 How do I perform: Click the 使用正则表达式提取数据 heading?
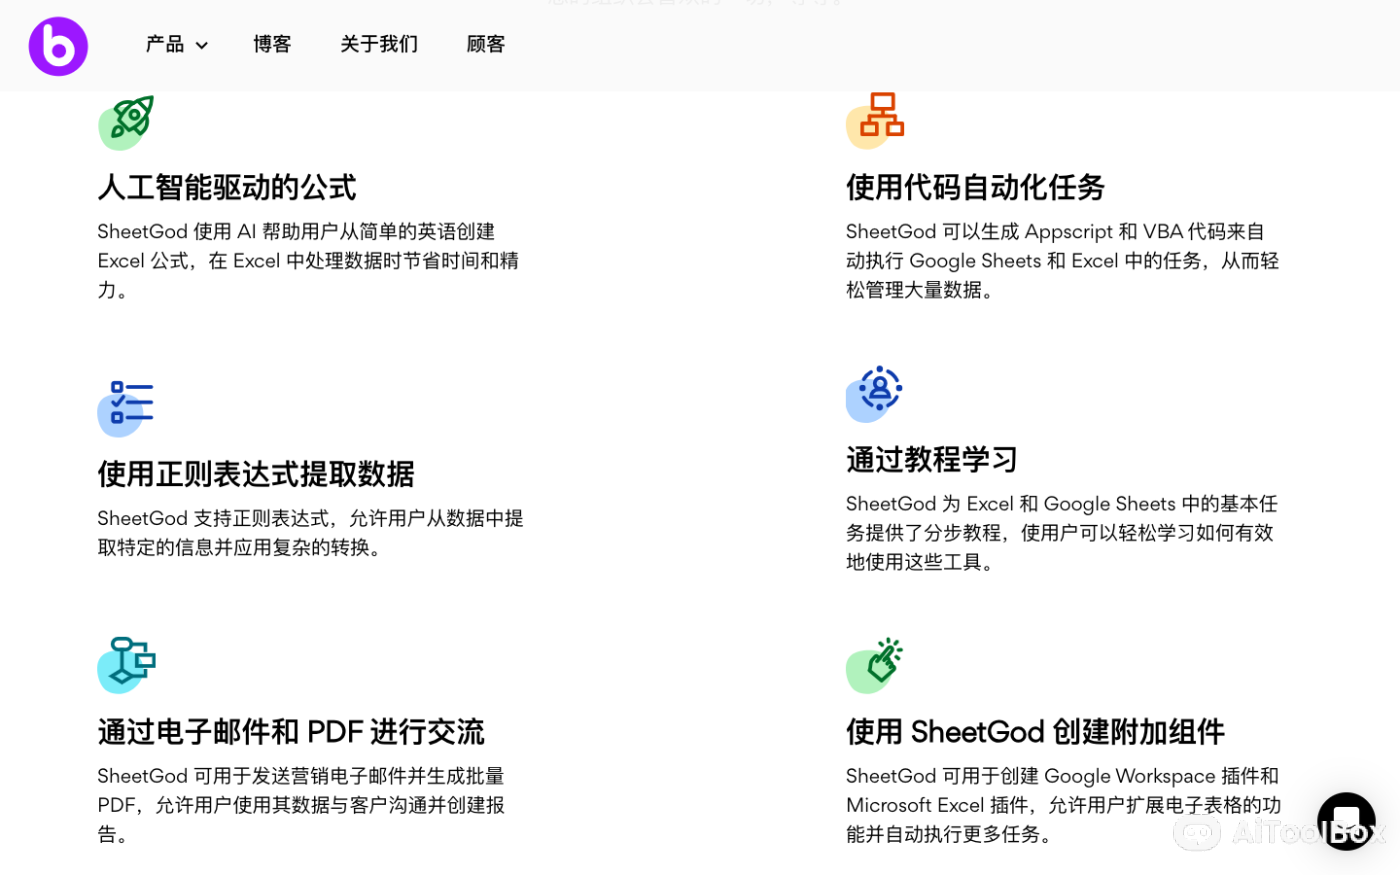pos(256,473)
